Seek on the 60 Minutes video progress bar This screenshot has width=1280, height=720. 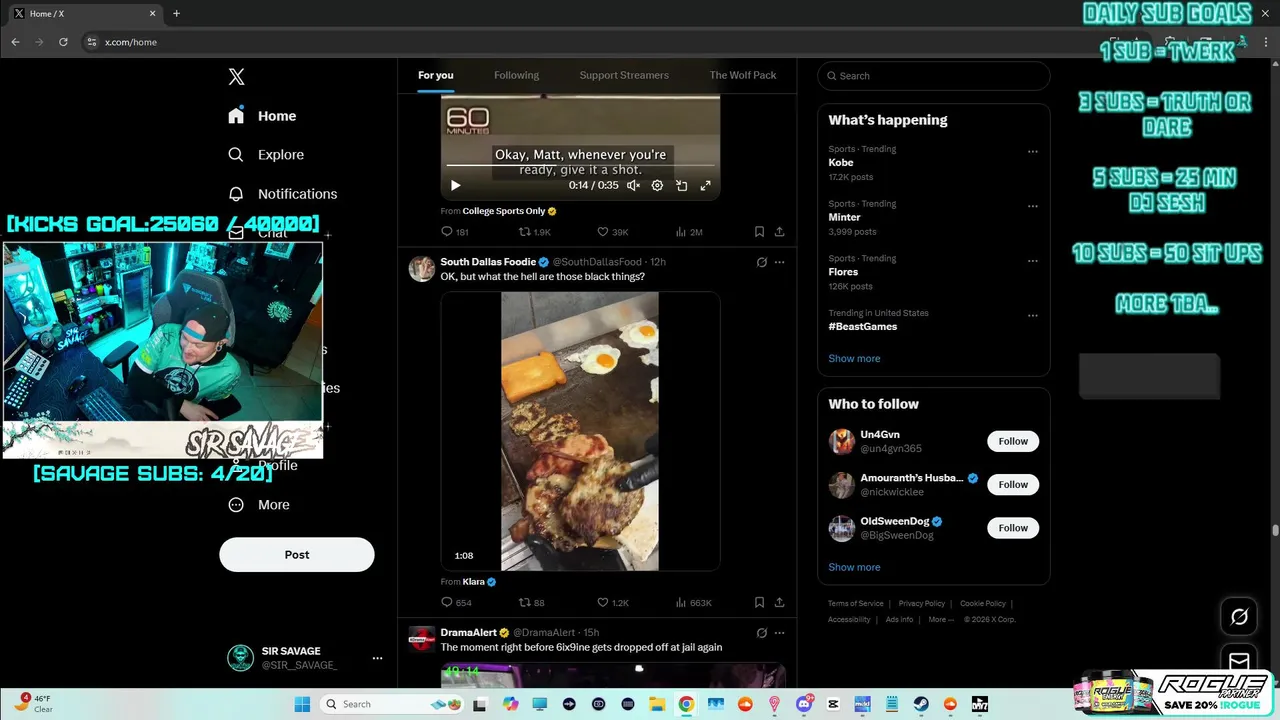point(580,166)
